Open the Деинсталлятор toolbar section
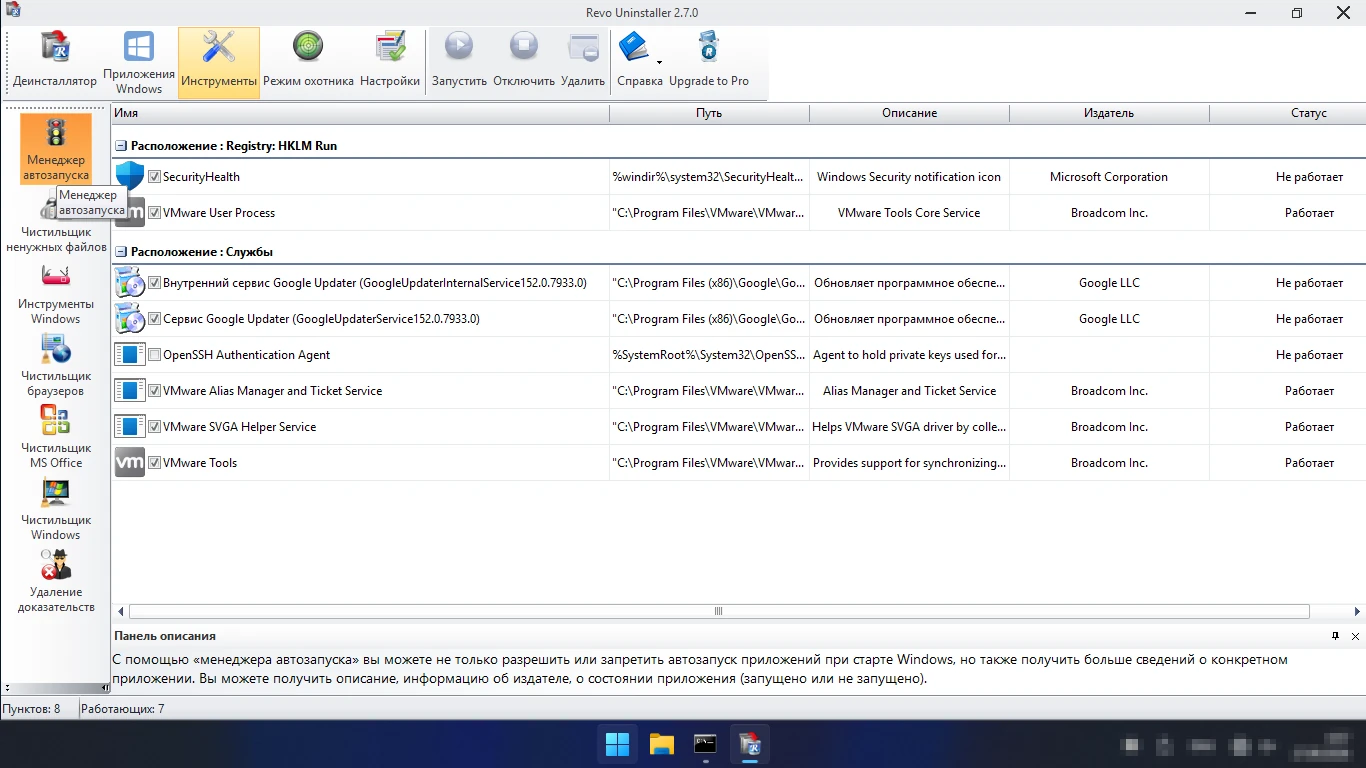Image resolution: width=1366 pixels, height=768 pixels. 55,62
